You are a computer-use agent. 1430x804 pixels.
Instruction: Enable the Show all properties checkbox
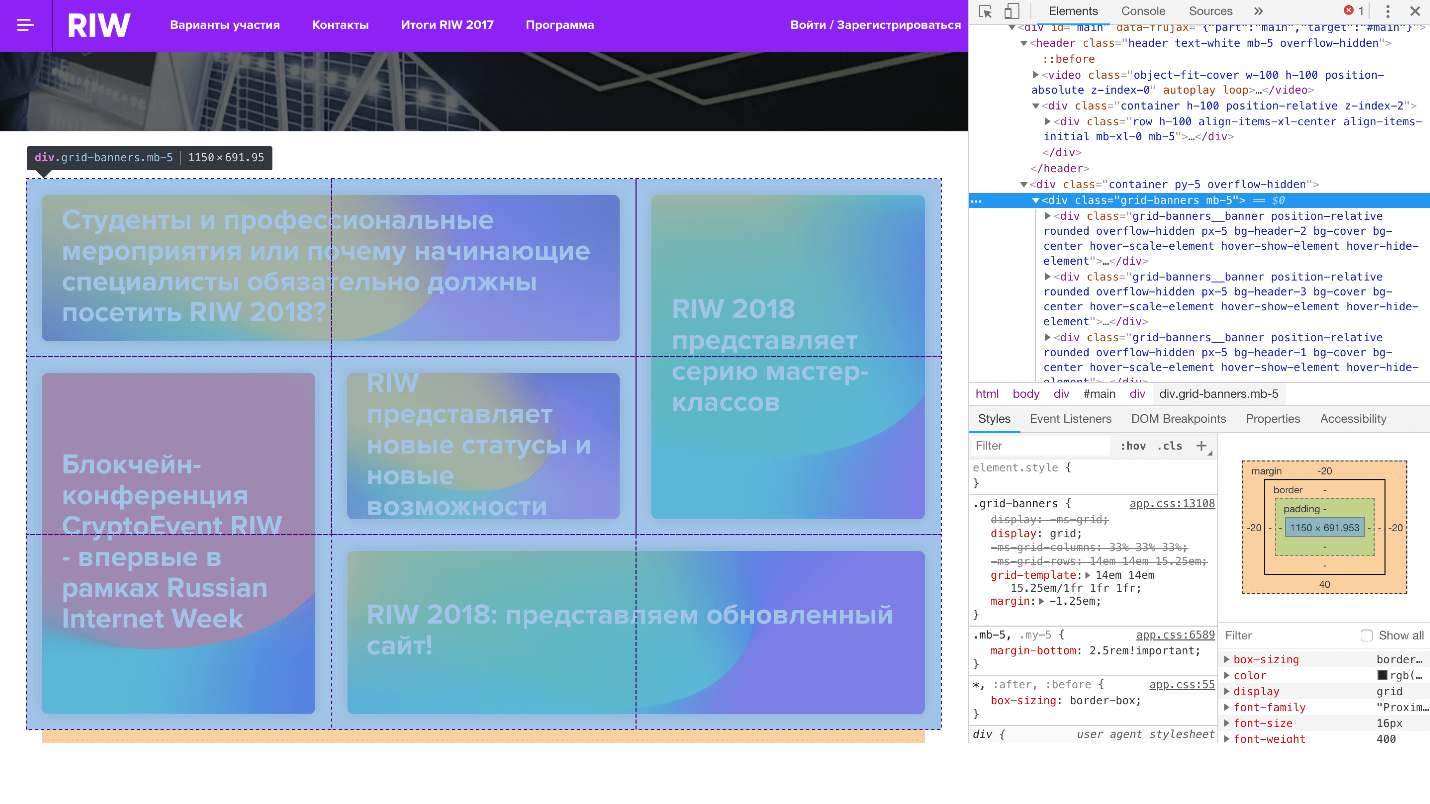pos(1367,635)
